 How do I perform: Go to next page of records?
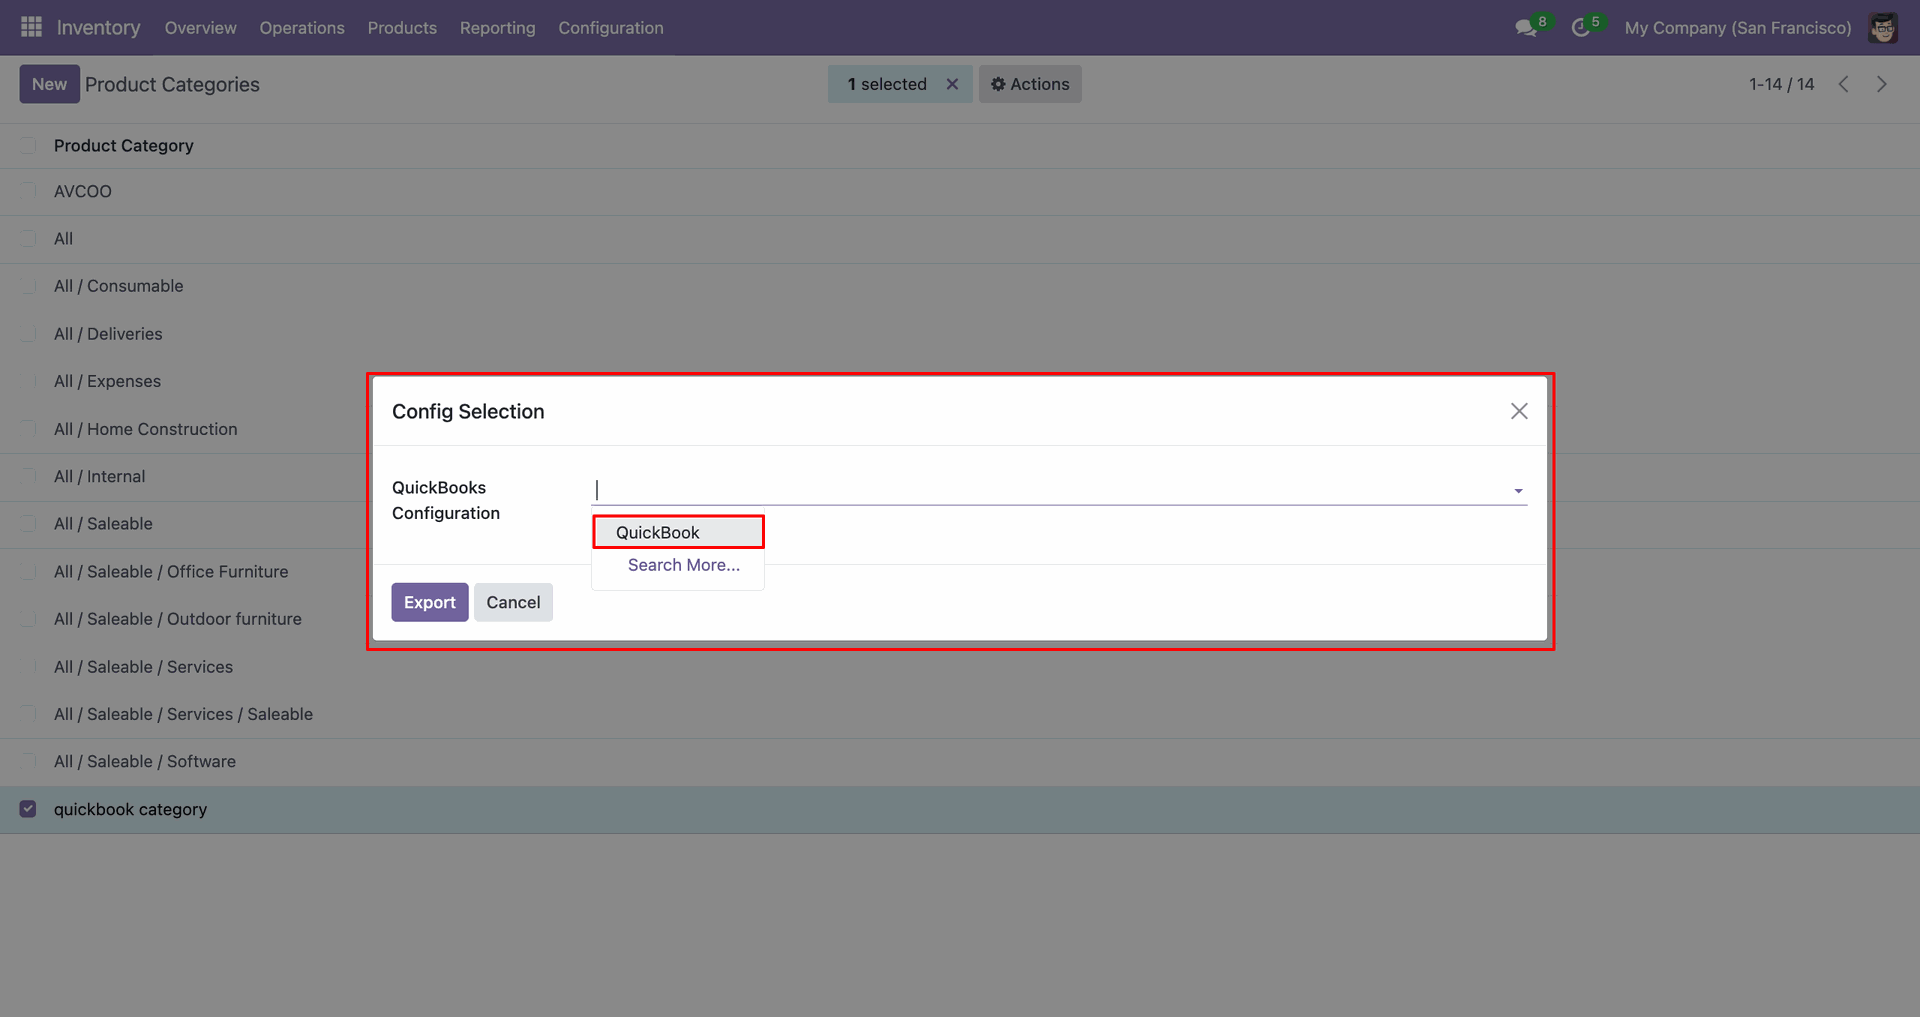coord(1881,84)
